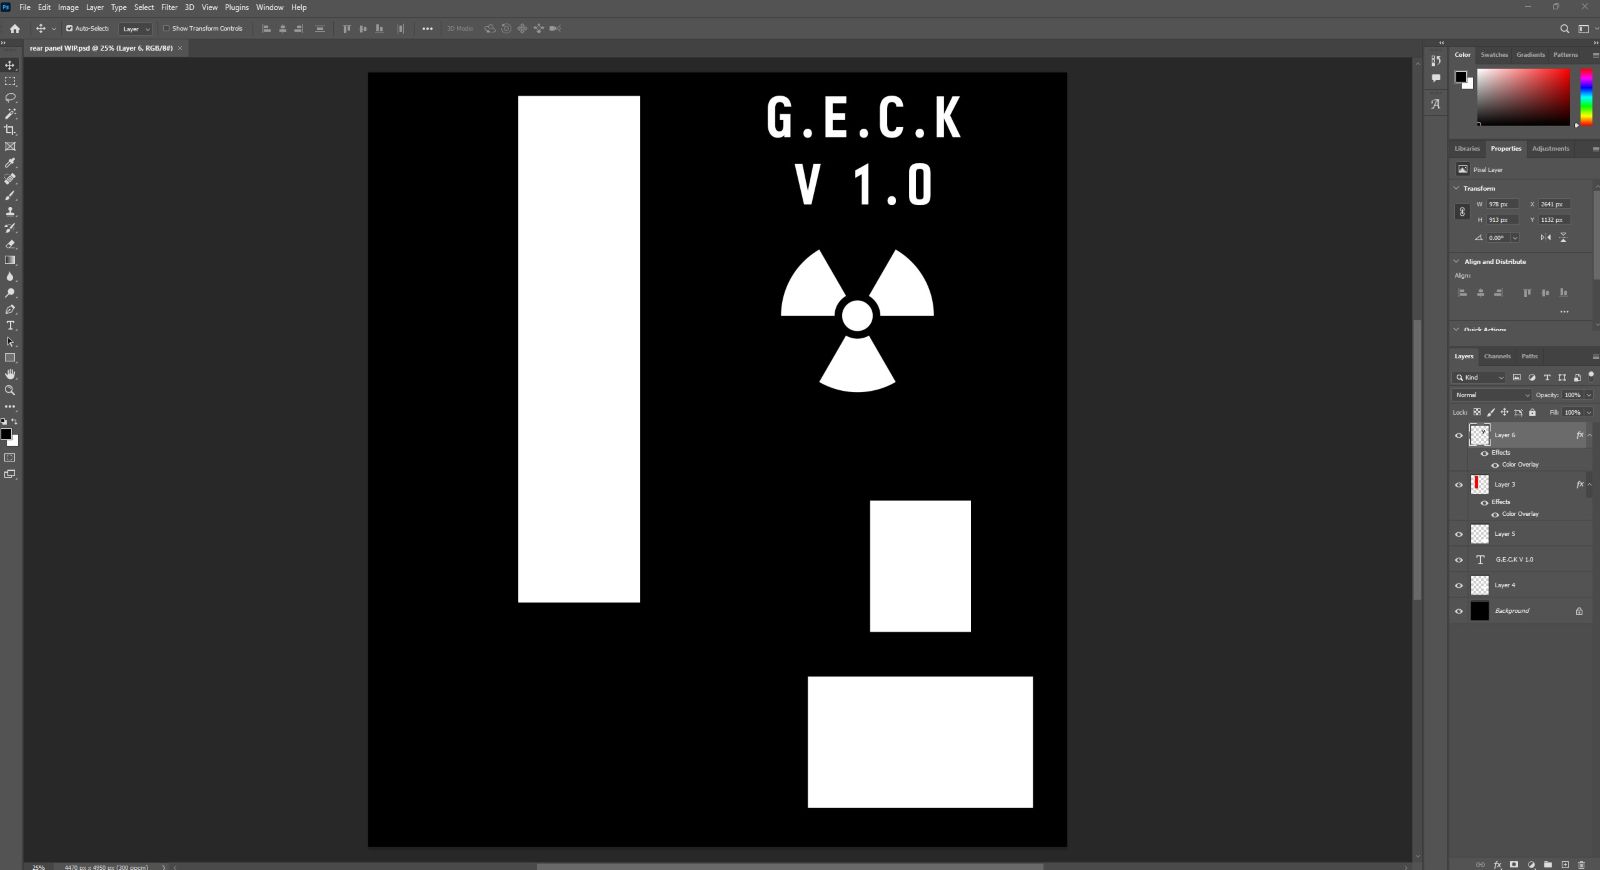The image size is (1600, 870).
Task: Click the foreground color swatch in toolbar
Action: [x=6, y=434]
